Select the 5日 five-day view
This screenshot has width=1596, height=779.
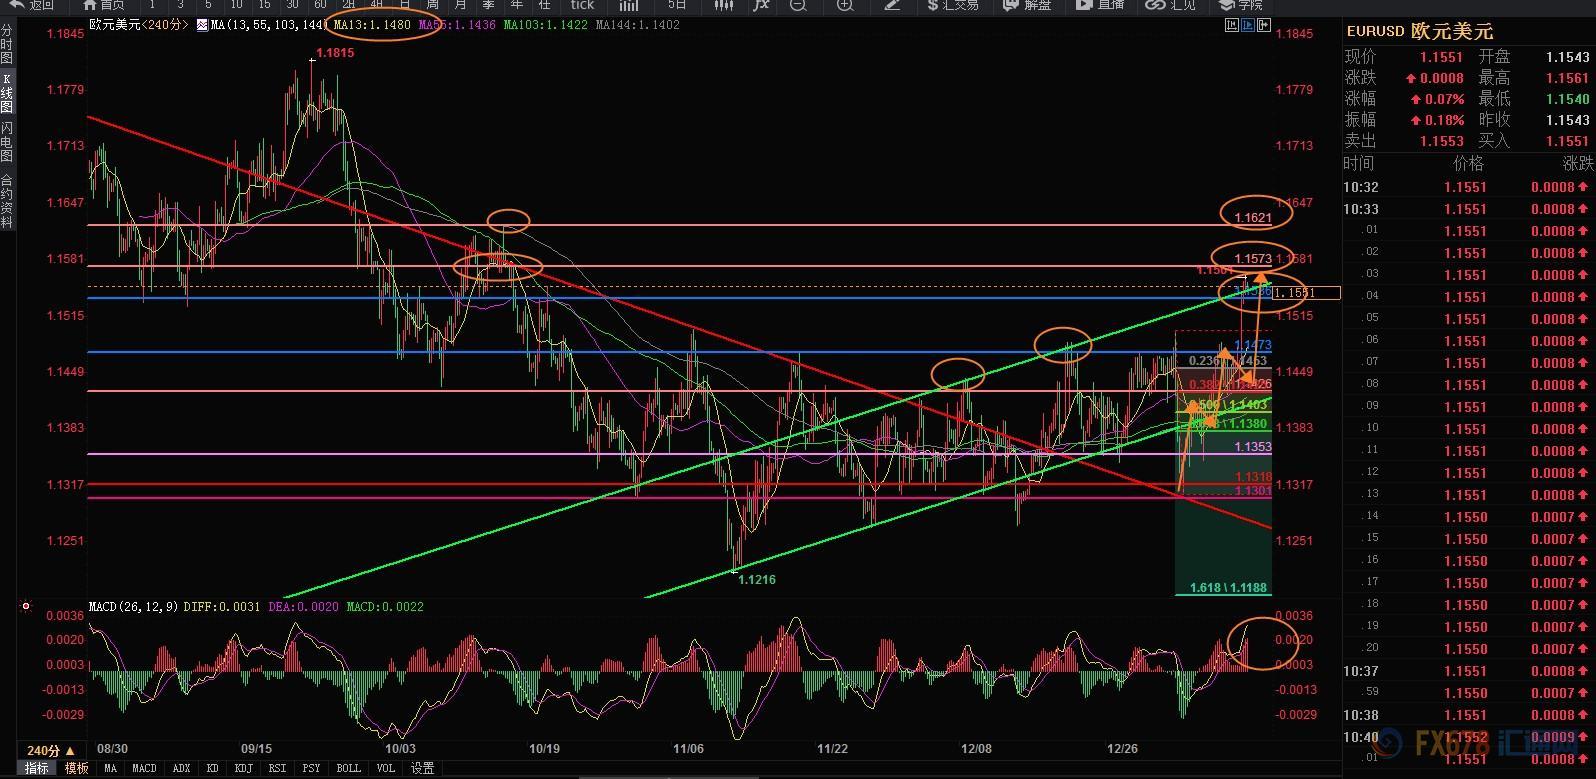coord(677,5)
